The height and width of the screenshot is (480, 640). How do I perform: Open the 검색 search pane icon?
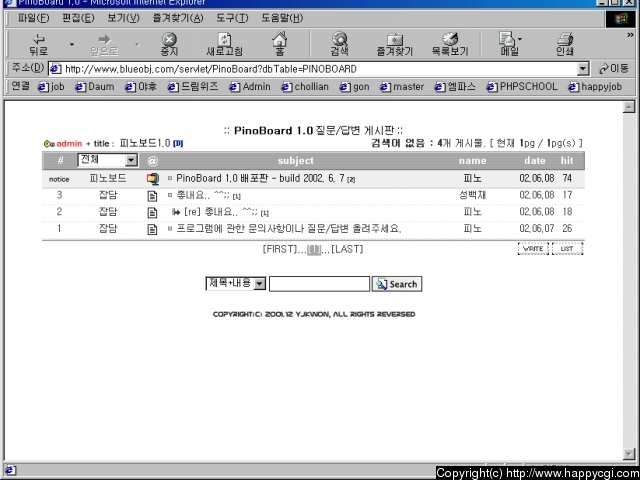tap(340, 45)
